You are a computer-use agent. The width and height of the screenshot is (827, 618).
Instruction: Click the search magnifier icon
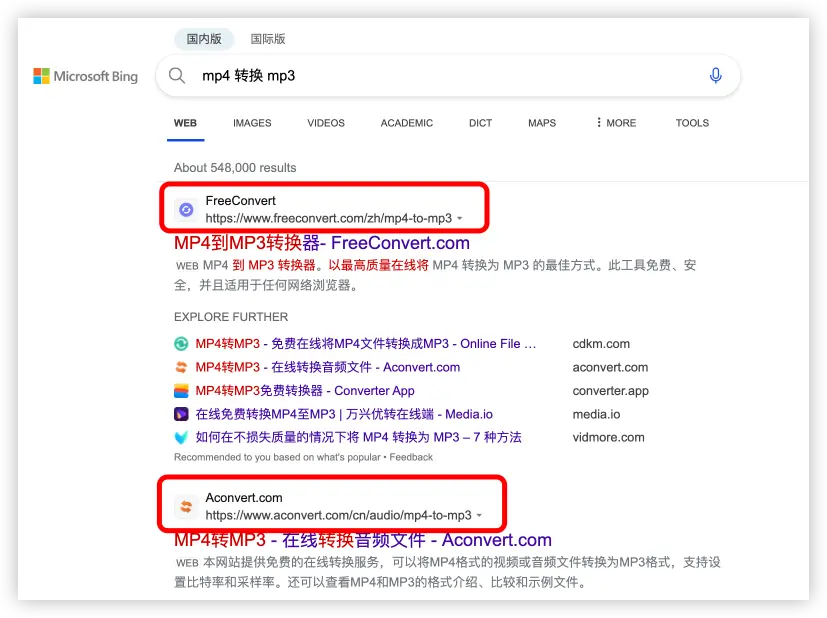point(177,76)
